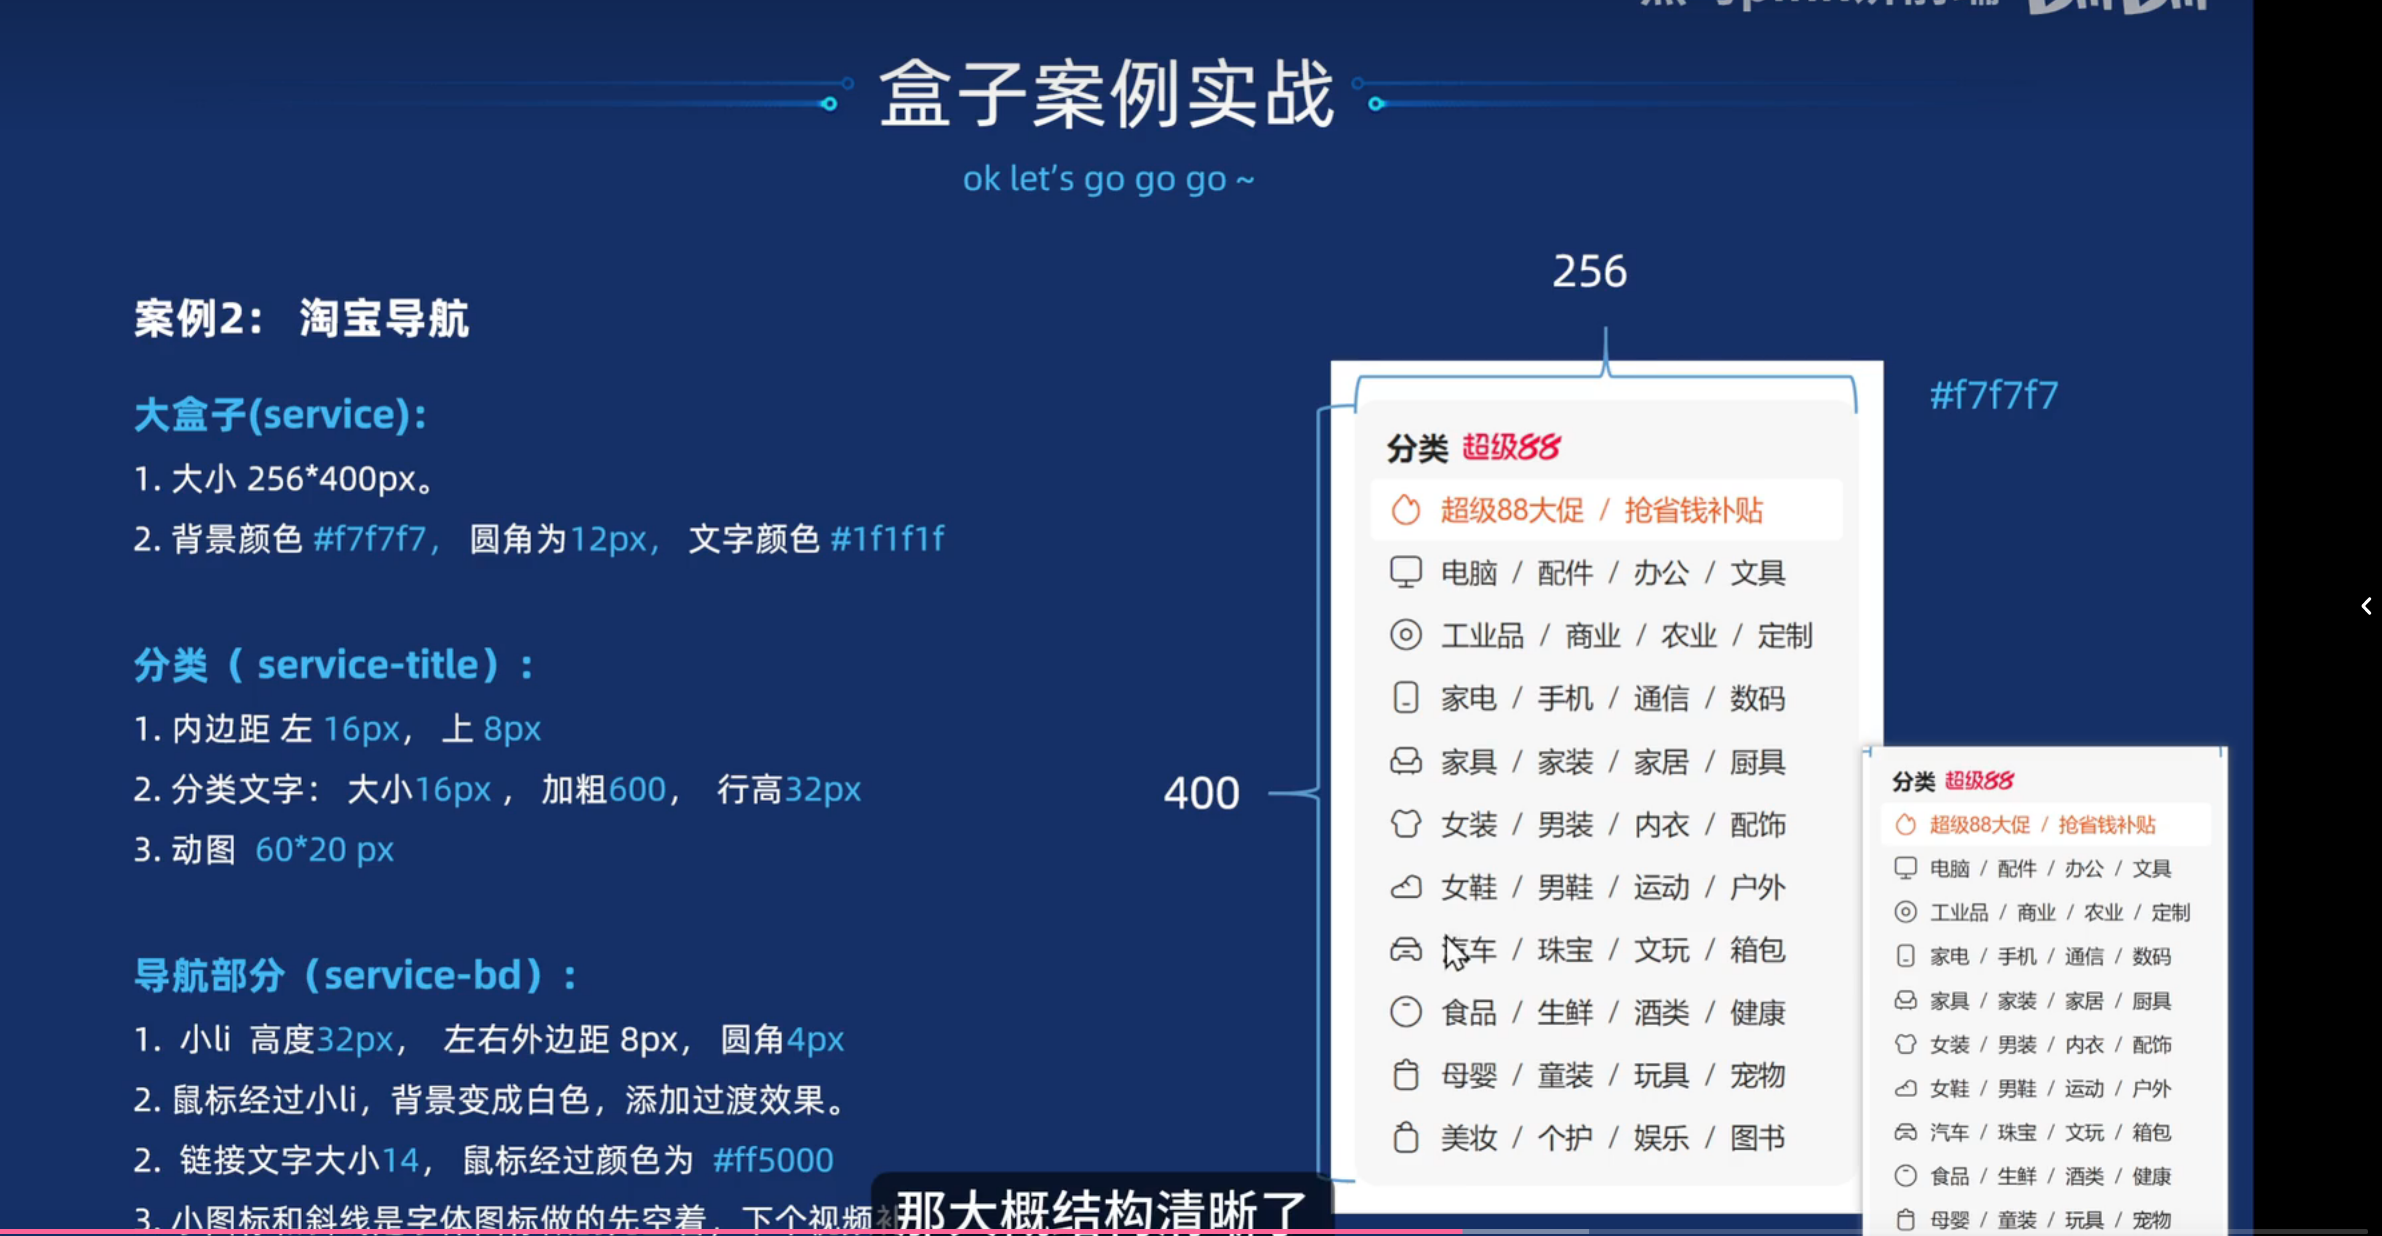Click the shoe icon beside 女鞋 in small preview
The width and height of the screenshot is (2382, 1236).
[x=1905, y=1088]
